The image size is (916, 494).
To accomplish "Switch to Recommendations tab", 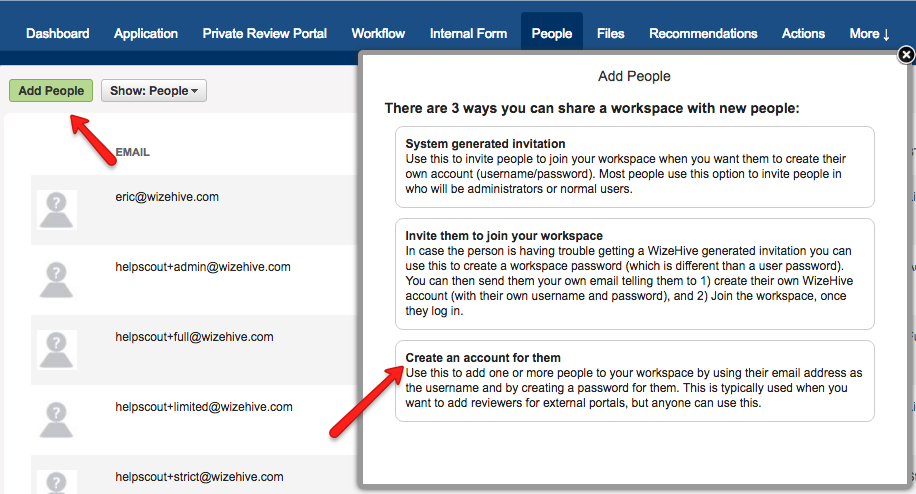I will coord(703,34).
